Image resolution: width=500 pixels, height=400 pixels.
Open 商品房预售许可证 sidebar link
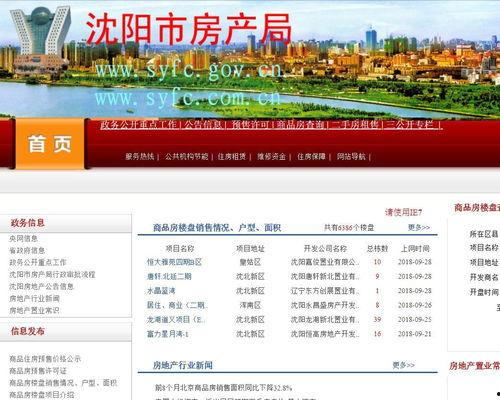pos(38,371)
